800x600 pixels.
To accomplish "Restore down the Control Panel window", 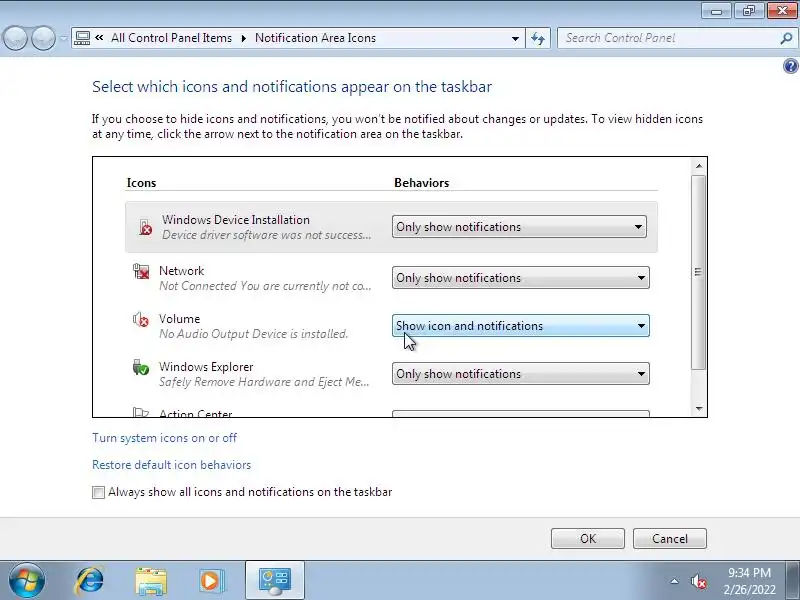I will [748, 11].
